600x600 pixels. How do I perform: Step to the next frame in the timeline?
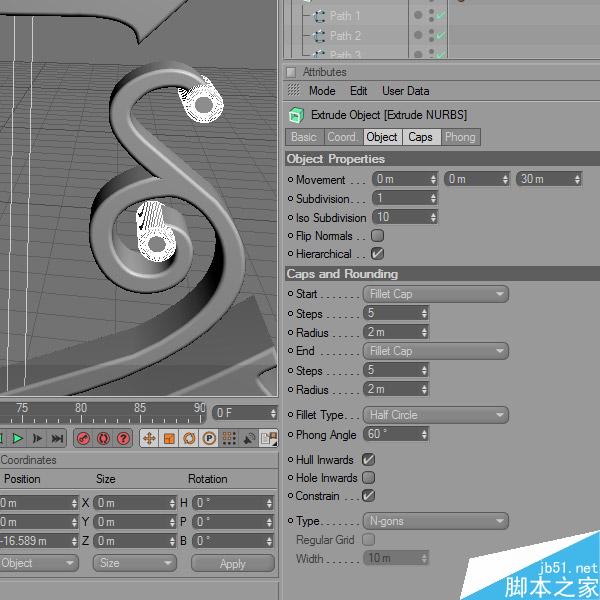pos(38,439)
